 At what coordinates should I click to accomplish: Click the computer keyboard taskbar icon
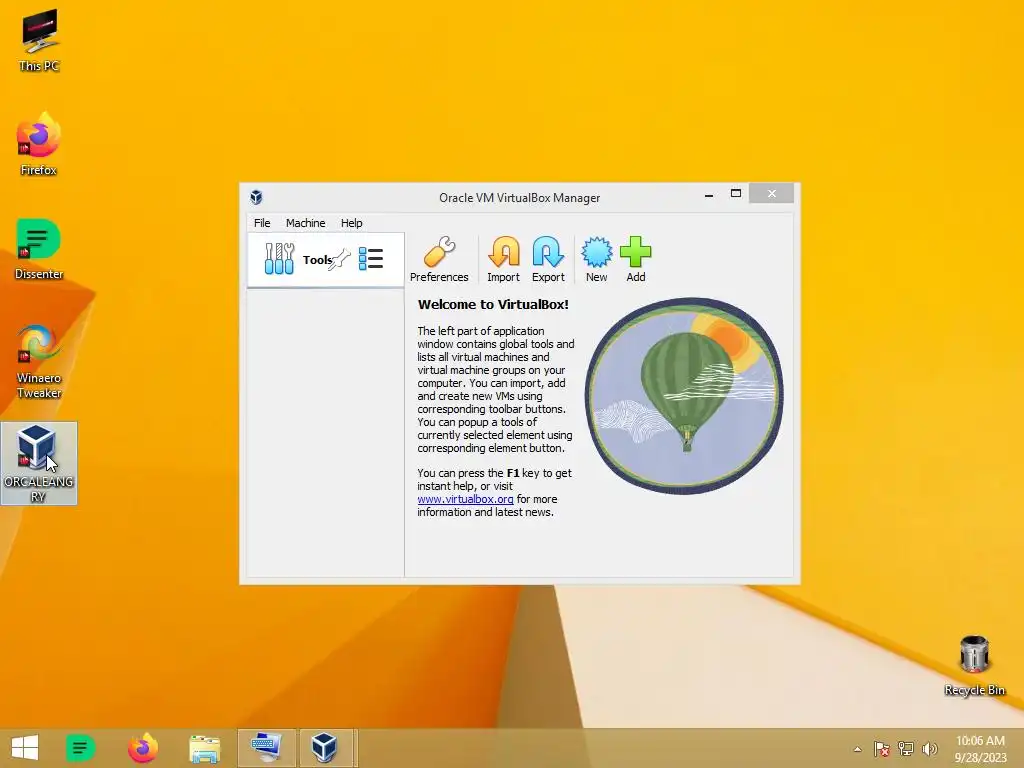pos(266,748)
